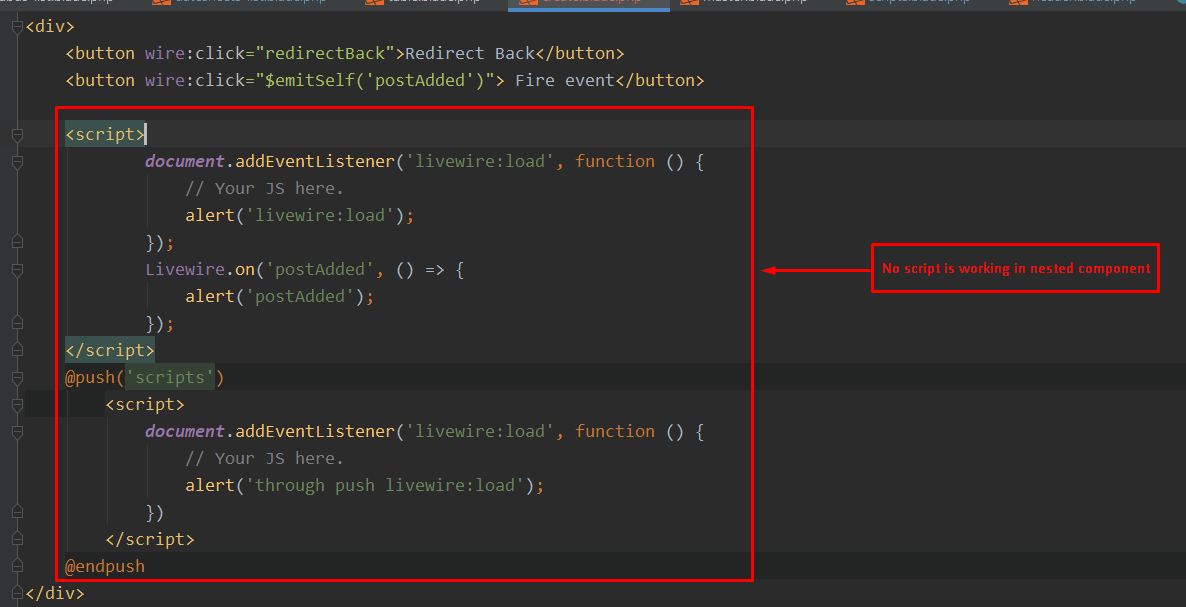1186x607 pixels.
Task: Click the closing </div> tag at the bottom
Action: (x=57, y=593)
